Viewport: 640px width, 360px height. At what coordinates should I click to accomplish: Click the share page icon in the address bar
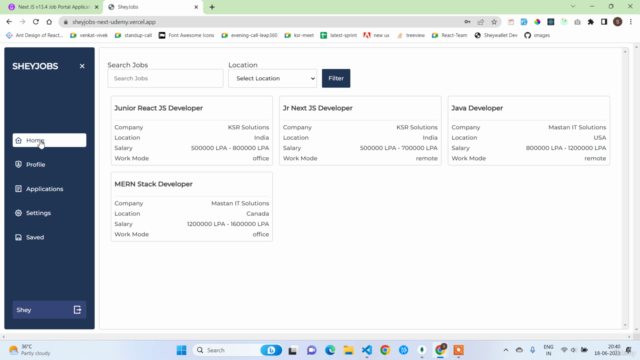click(x=481, y=22)
